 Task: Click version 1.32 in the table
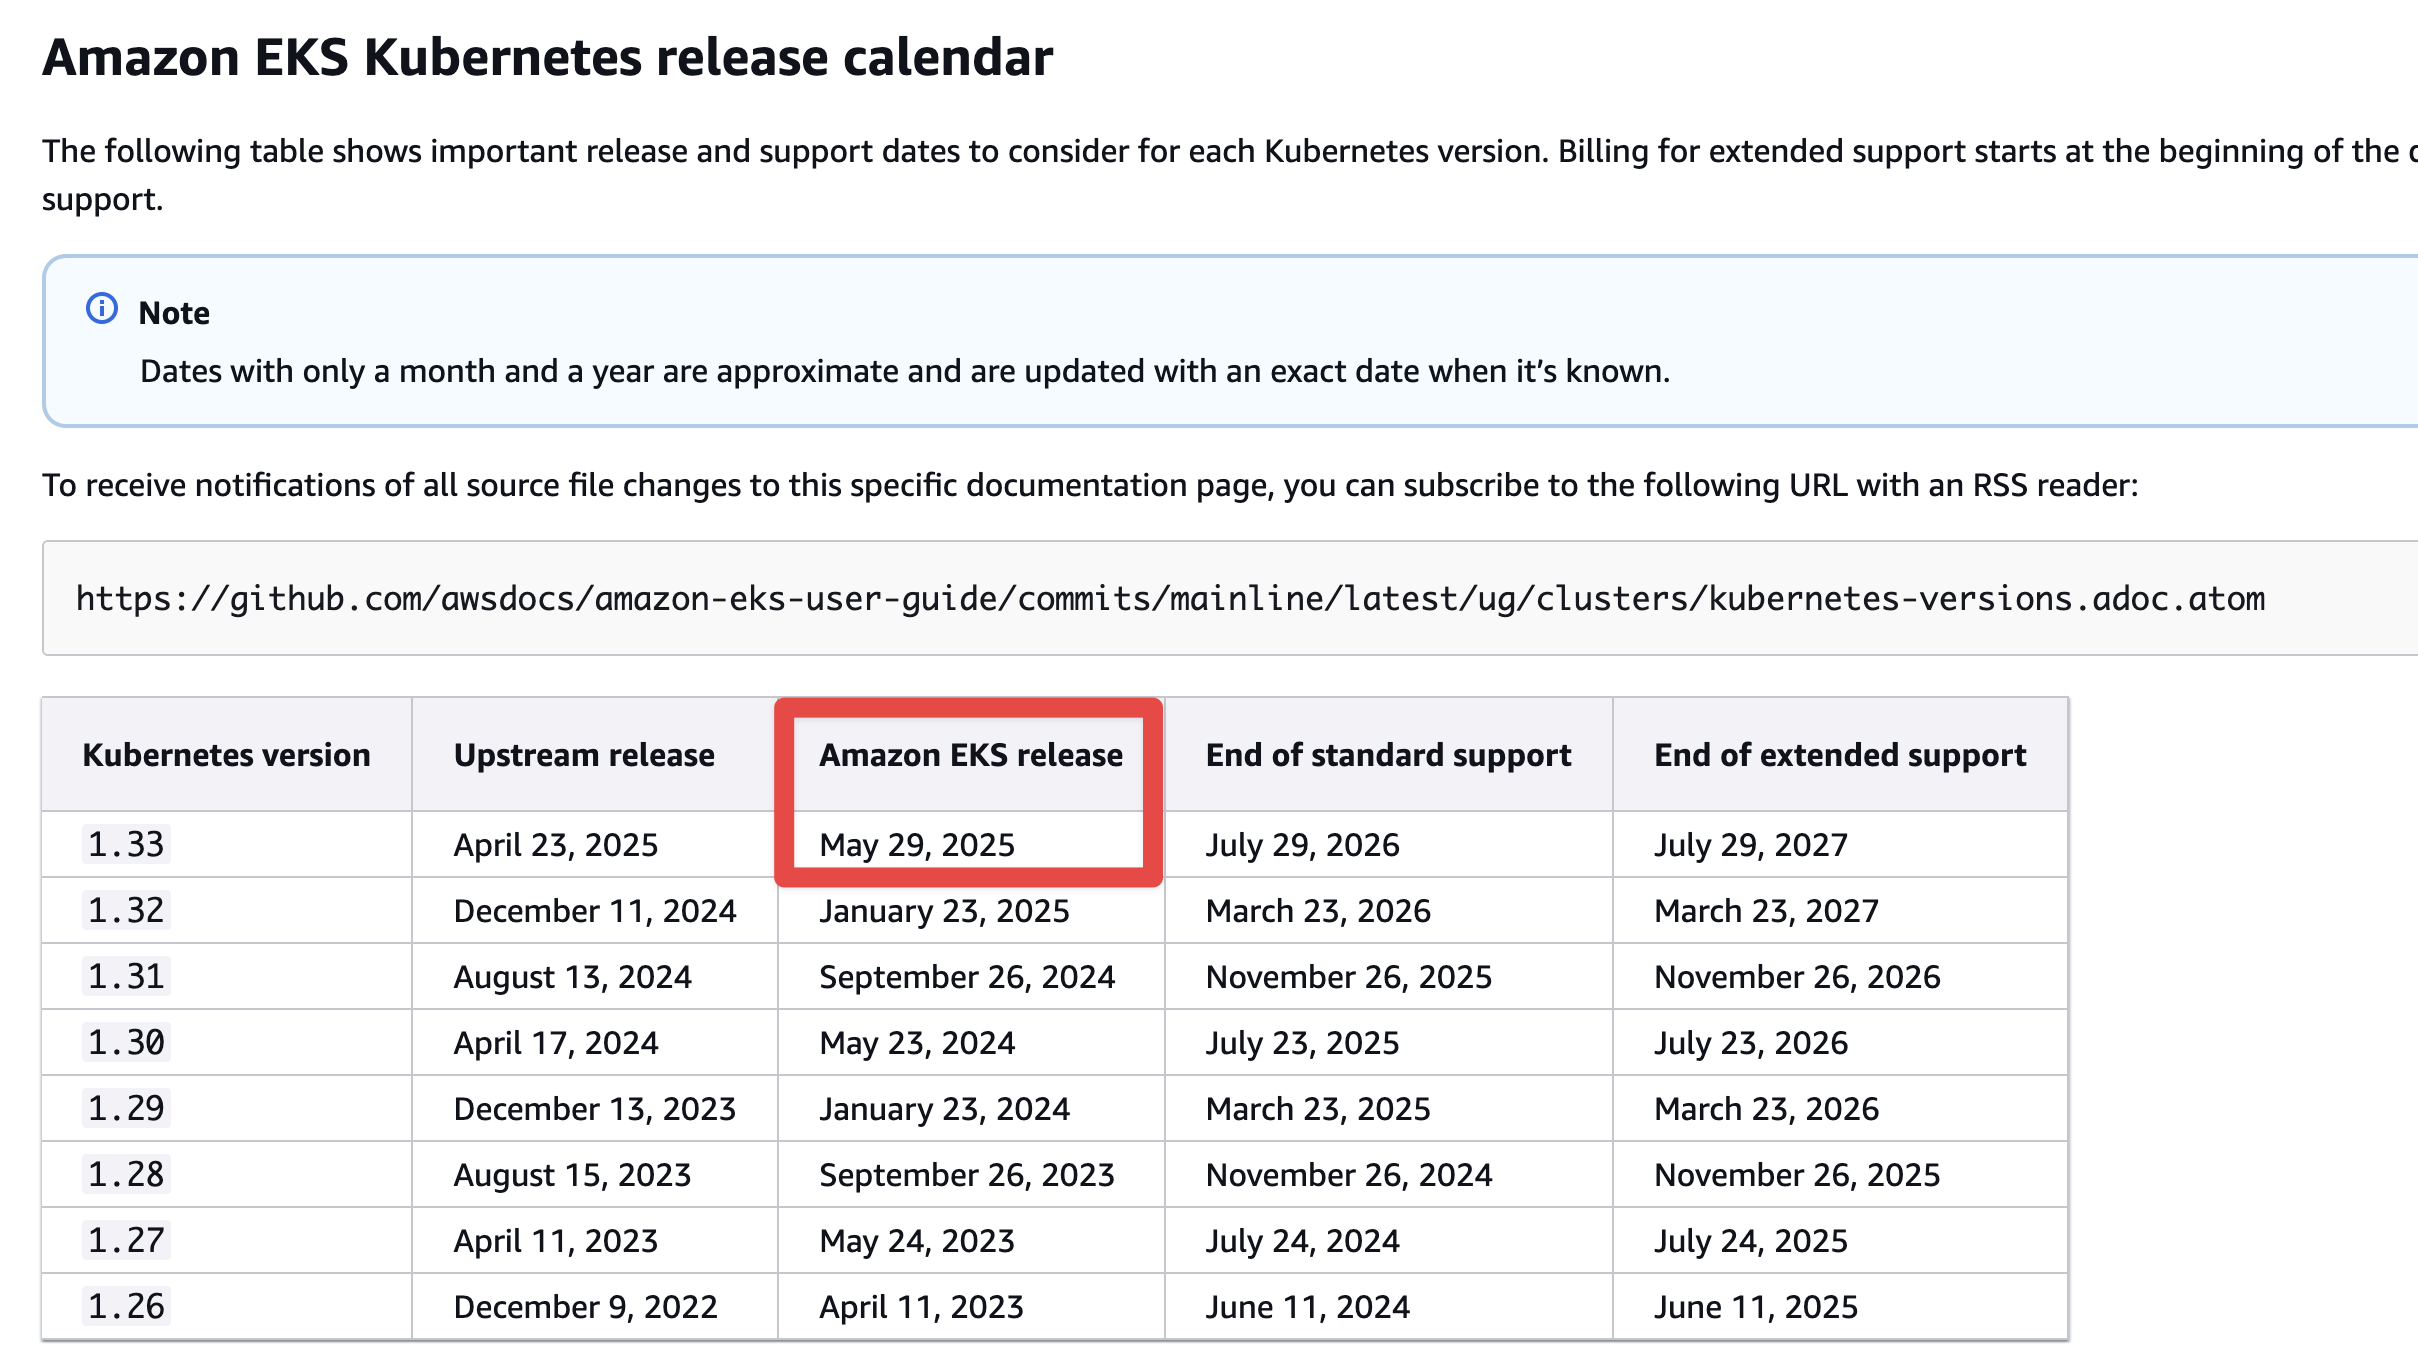click(126, 911)
